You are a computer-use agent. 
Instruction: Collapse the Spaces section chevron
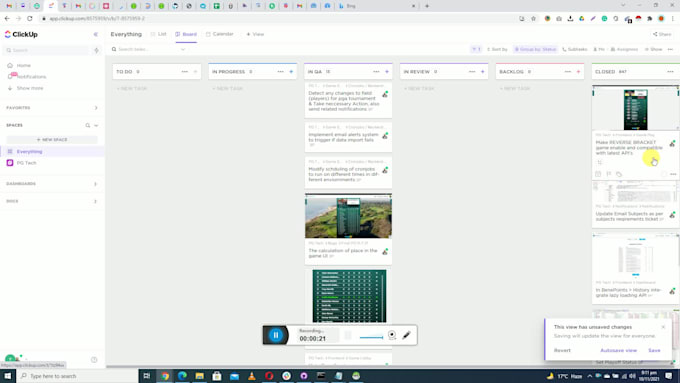point(96,125)
